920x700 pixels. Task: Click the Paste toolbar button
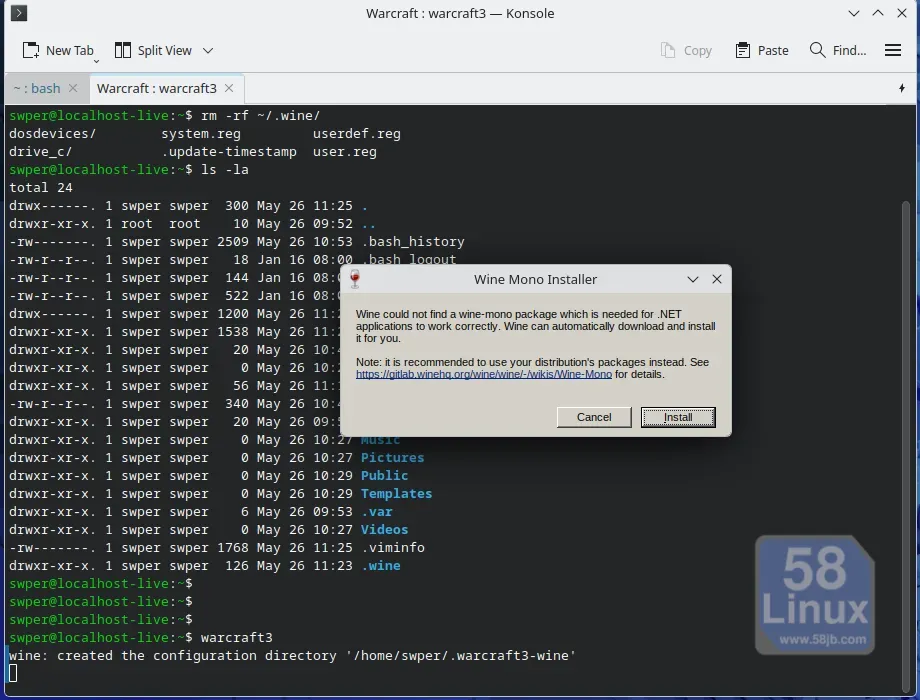click(x=762, y=50)
